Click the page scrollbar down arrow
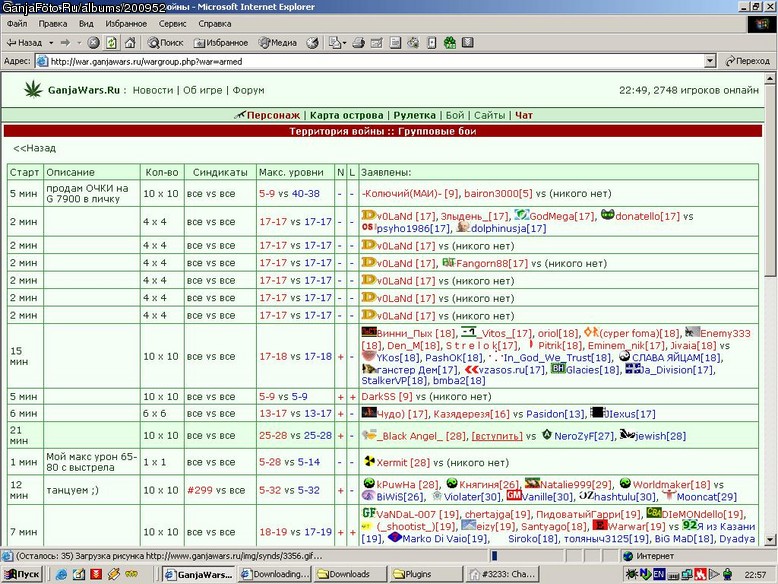This screenshot has height=584, width=778. pyautogui.click(x=770, y=540)
